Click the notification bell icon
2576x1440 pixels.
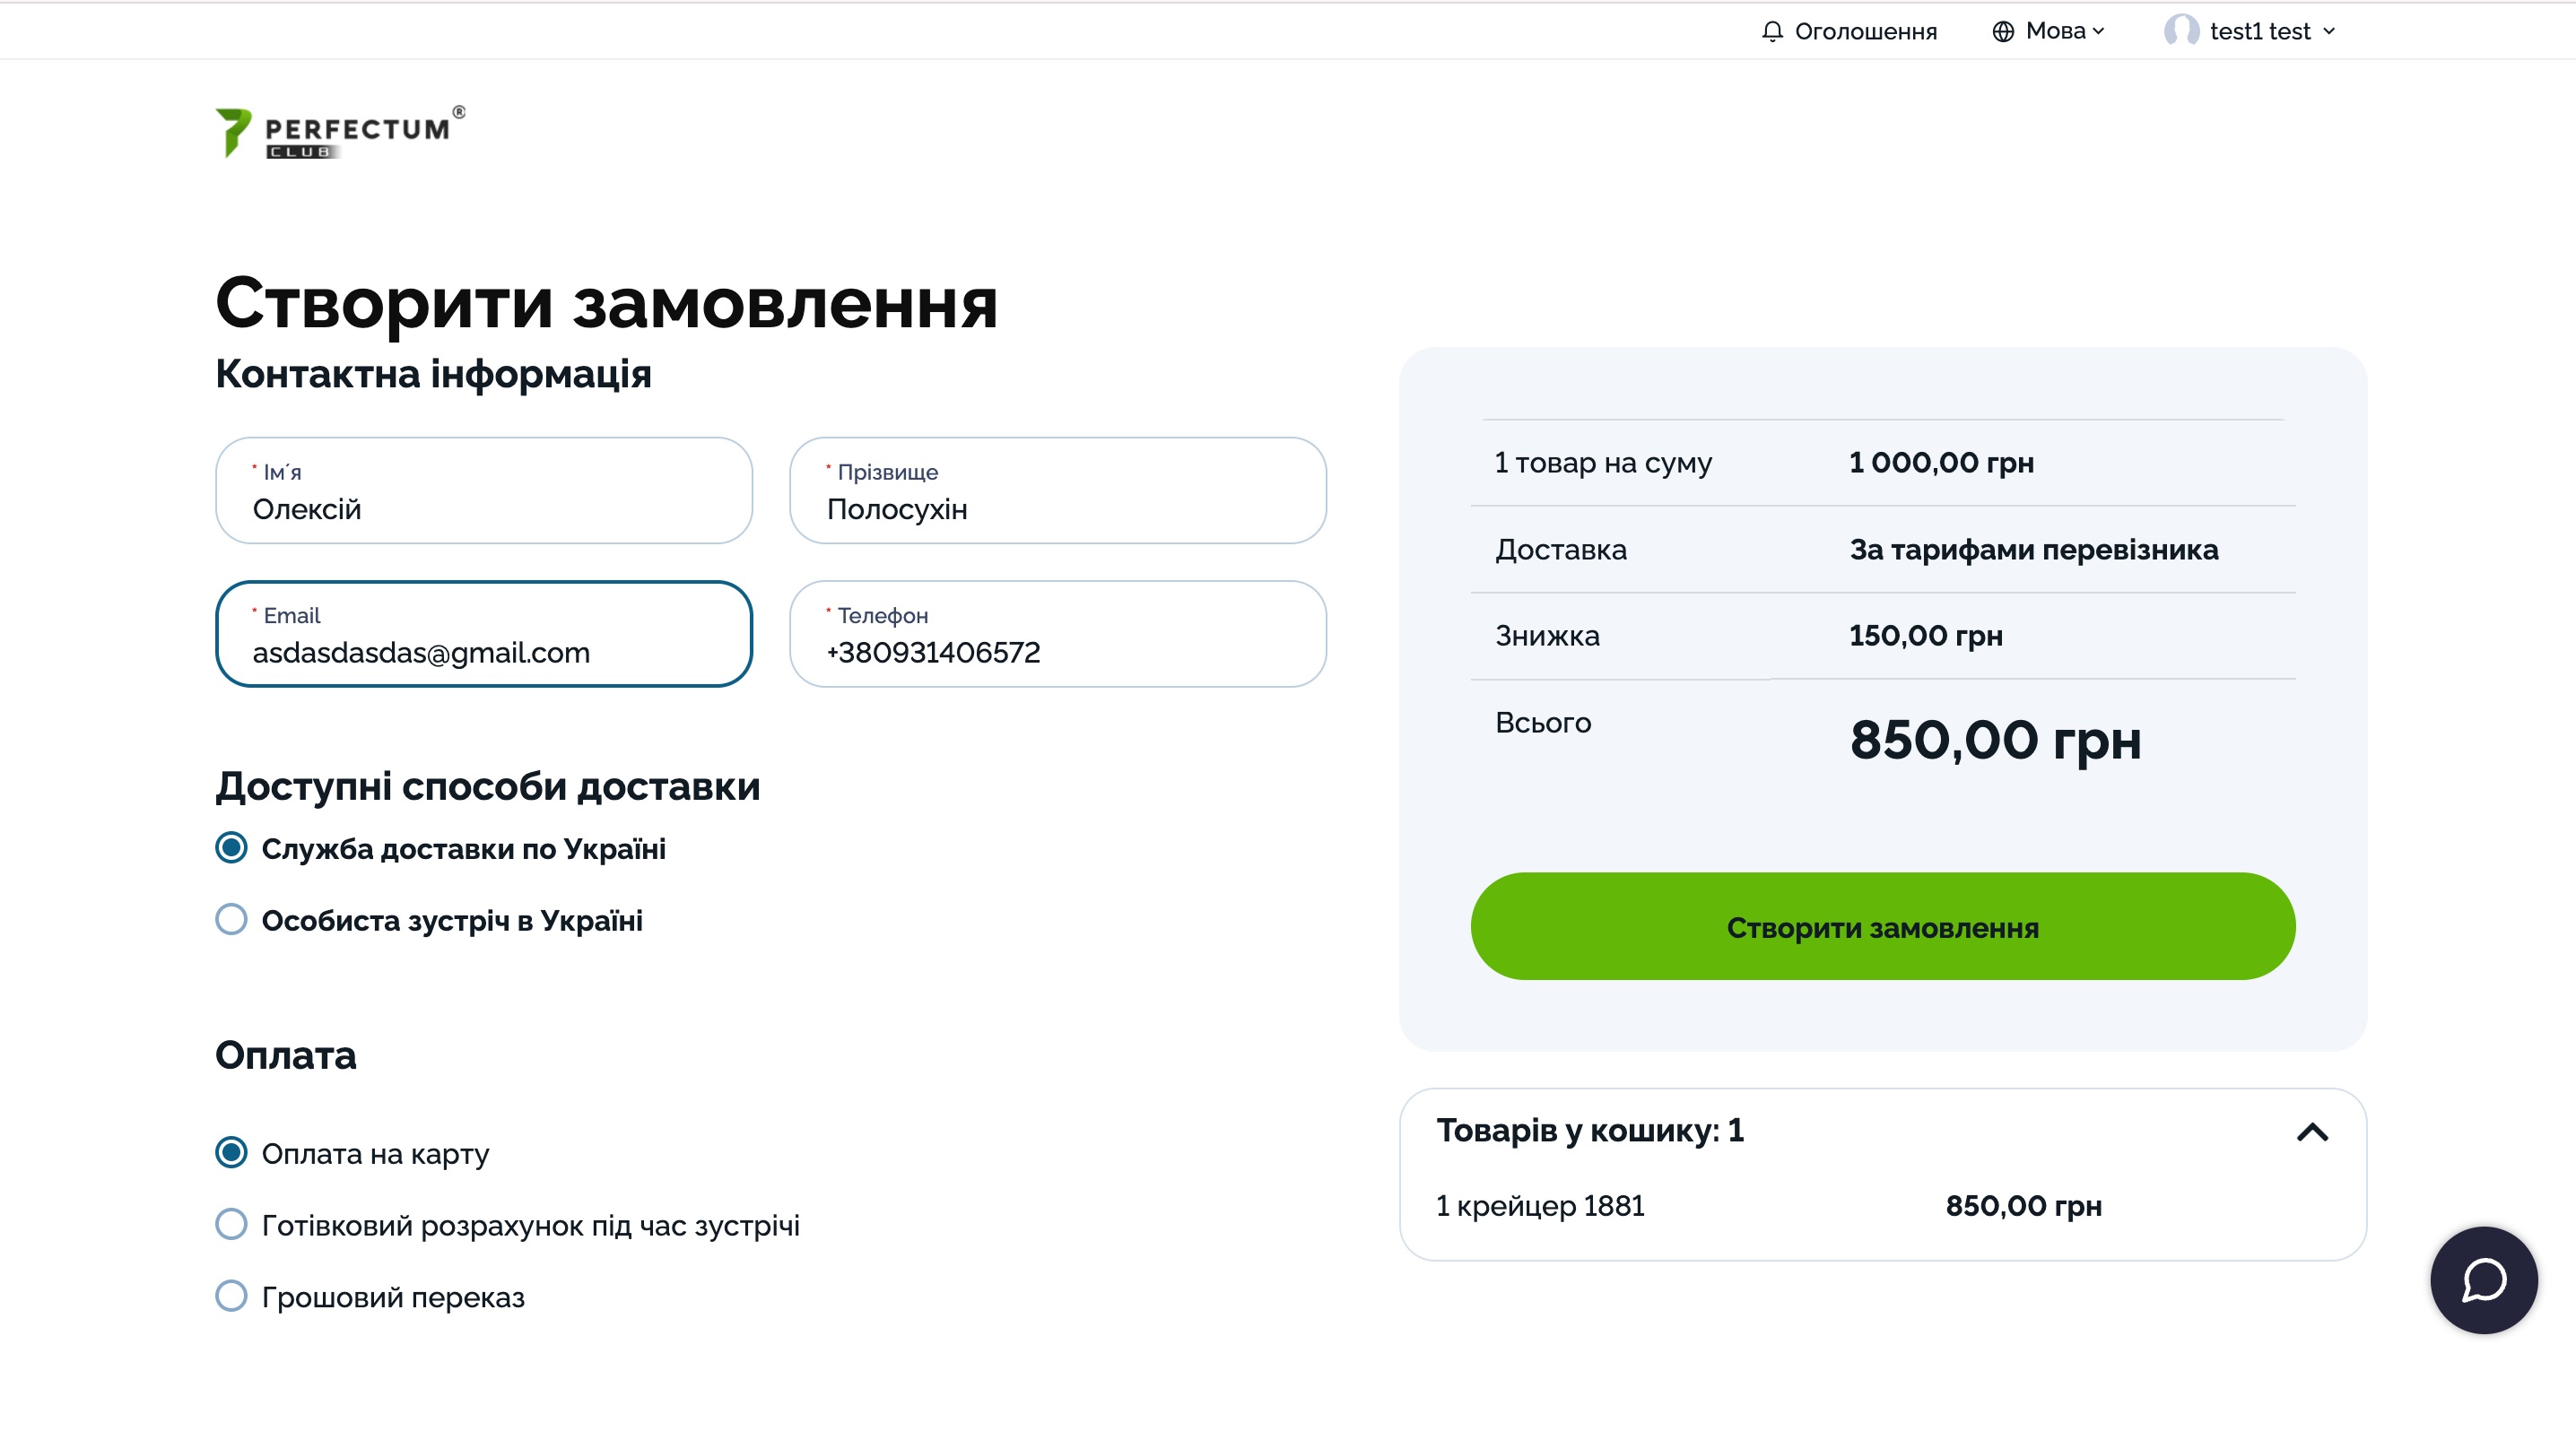[x=1771, y=31]
